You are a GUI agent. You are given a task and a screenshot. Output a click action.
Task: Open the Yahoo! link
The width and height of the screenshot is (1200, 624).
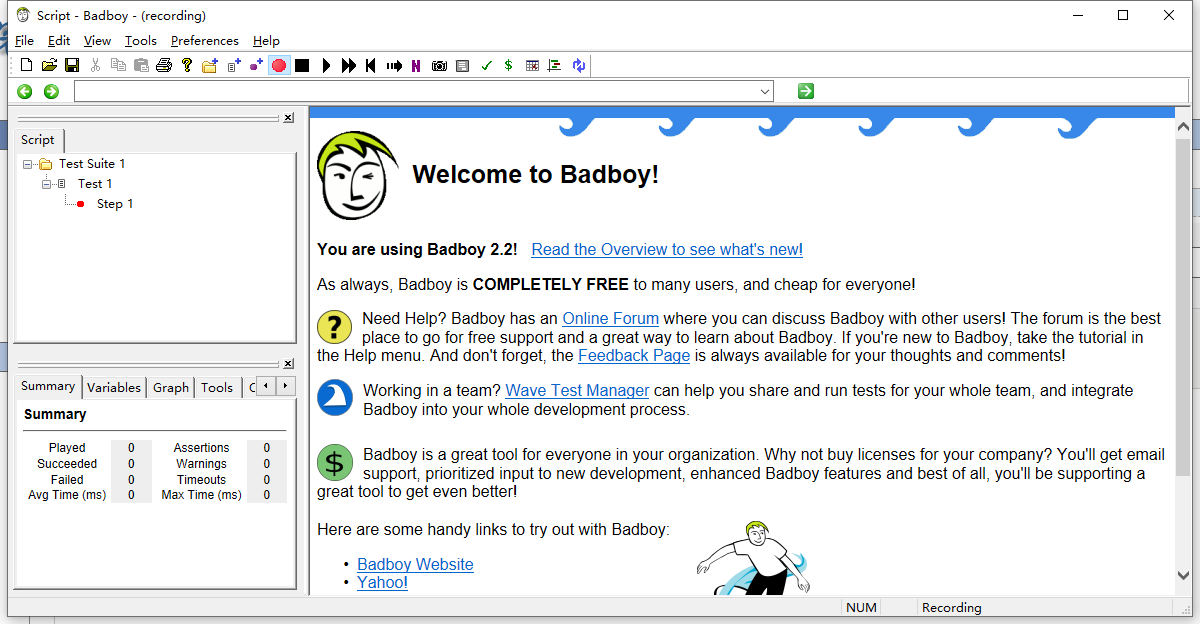tap(382, 582)
